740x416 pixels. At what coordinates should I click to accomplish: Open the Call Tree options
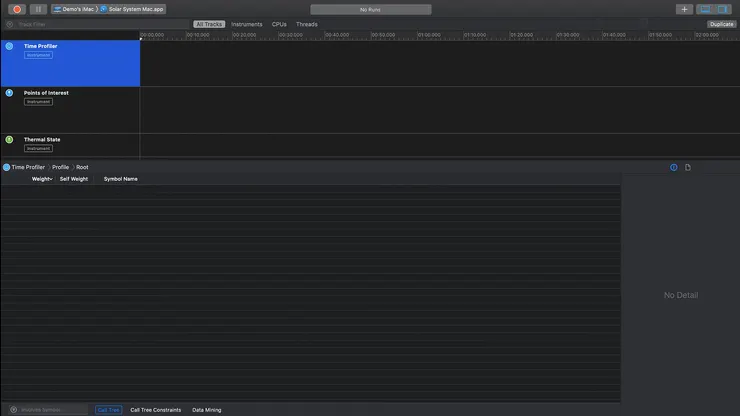coord(109,410)
